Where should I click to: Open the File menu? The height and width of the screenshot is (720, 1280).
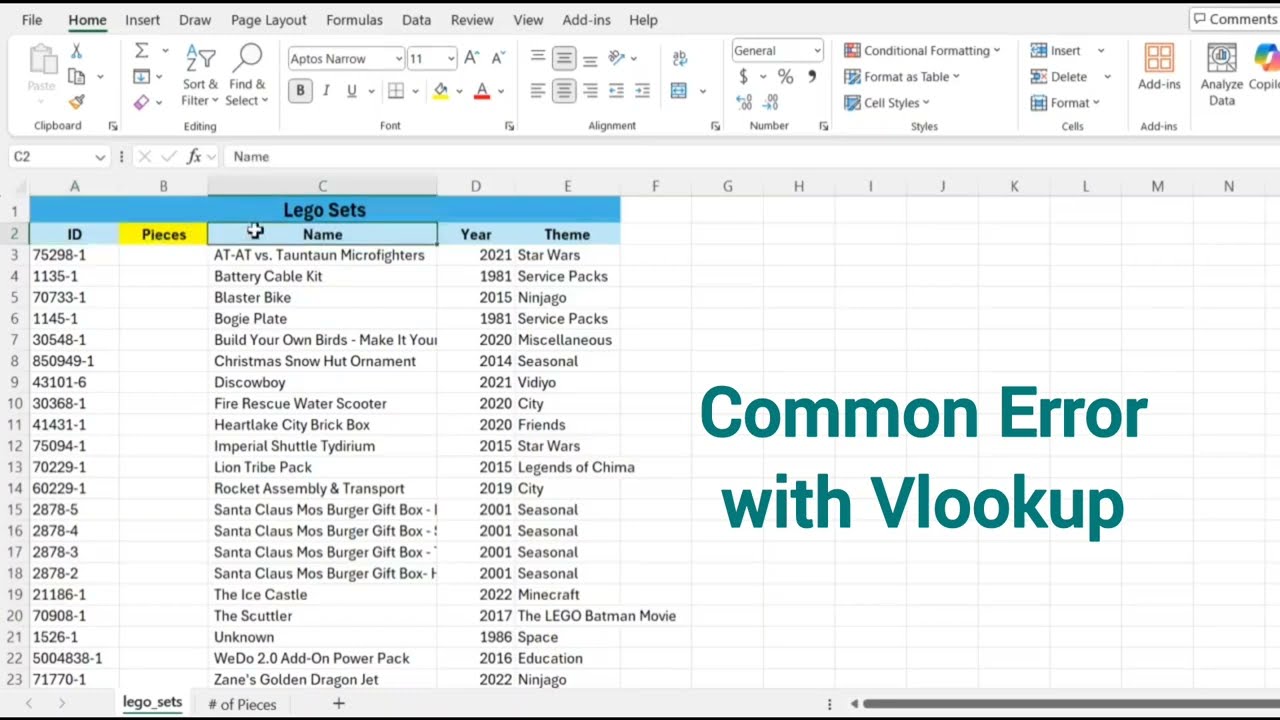point(32,20)
